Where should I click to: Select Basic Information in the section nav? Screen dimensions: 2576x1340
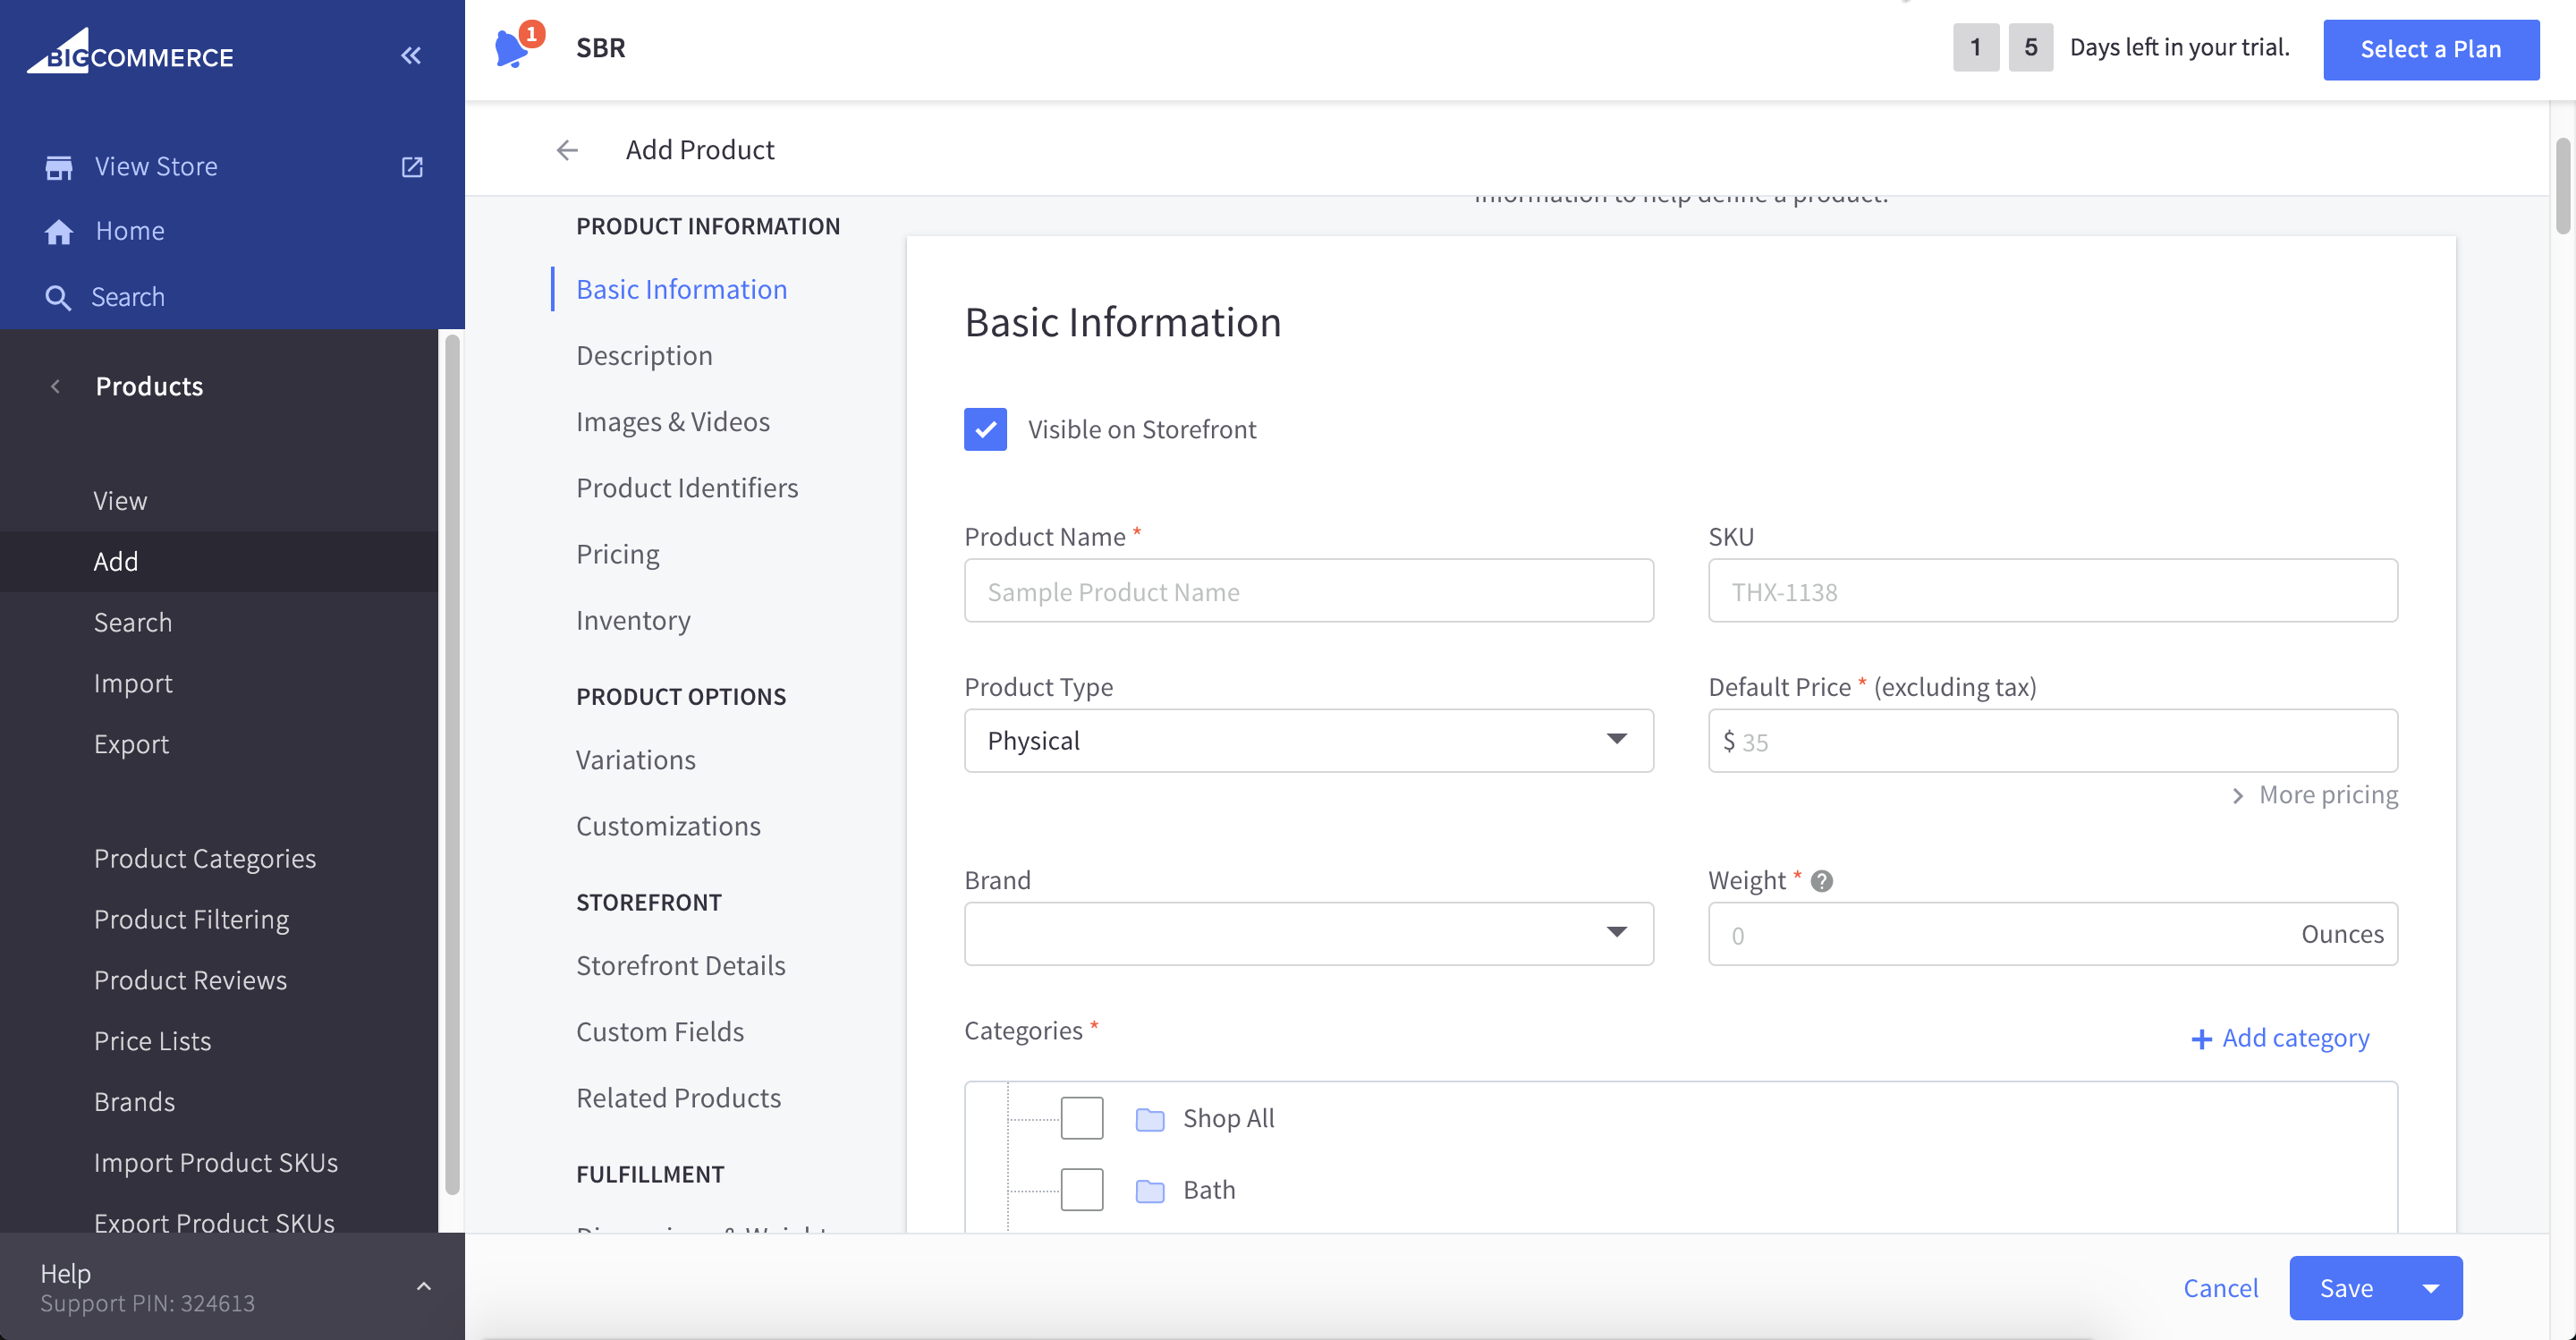[682, 289]
